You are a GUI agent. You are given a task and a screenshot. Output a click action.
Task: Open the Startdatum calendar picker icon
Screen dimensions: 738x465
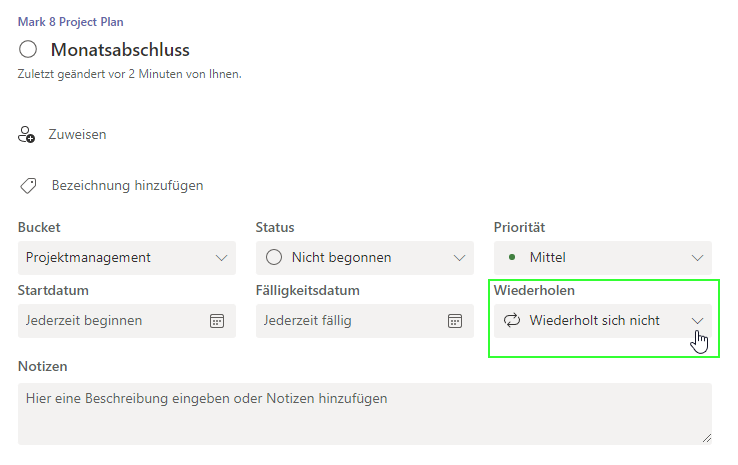click(217, 321)
